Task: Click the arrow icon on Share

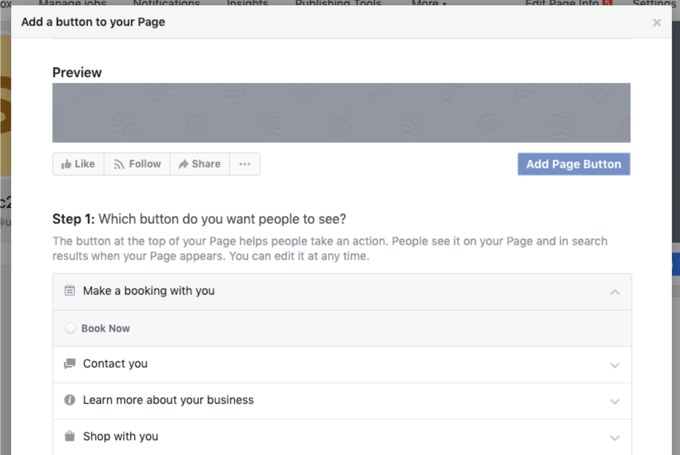Action: (x=184, y=164)
